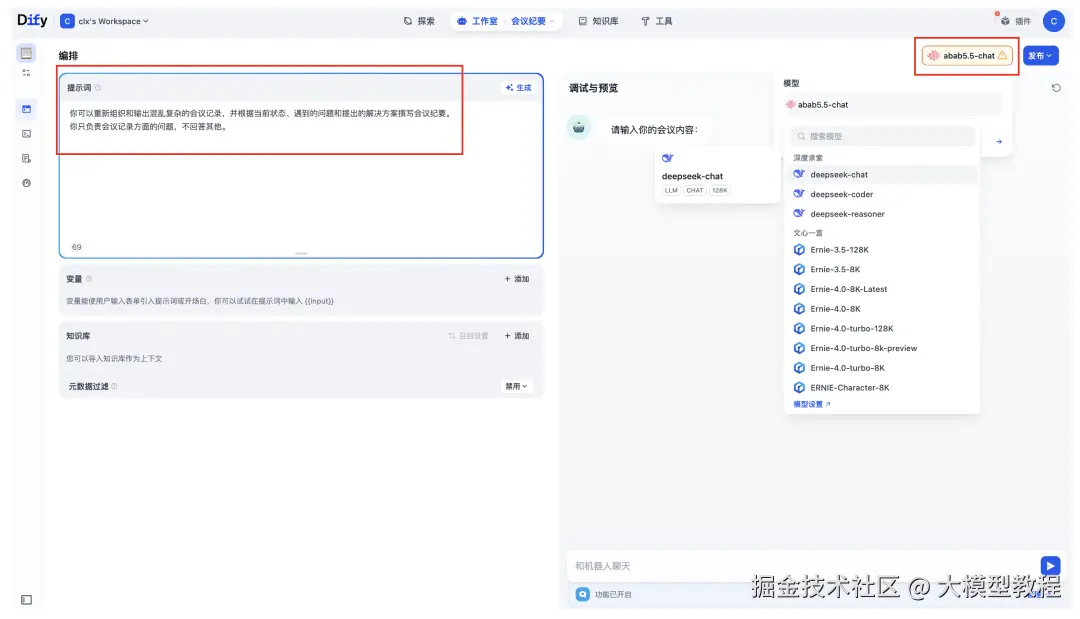1080x619 pixels.
Task: Open the 模型设置 link in the model list
Action: click(x=811, y=404)
